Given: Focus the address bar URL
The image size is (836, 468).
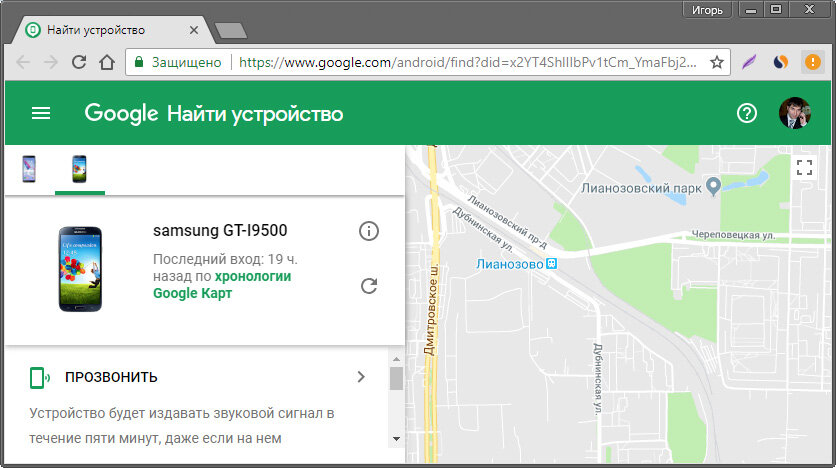Looking at the screenshot, I should point(468,62).
